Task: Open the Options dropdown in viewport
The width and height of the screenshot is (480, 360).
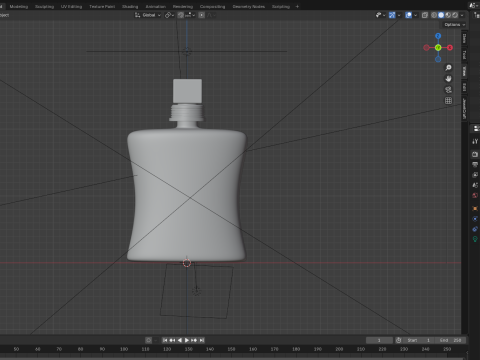Action: click(x=454, y=25)
